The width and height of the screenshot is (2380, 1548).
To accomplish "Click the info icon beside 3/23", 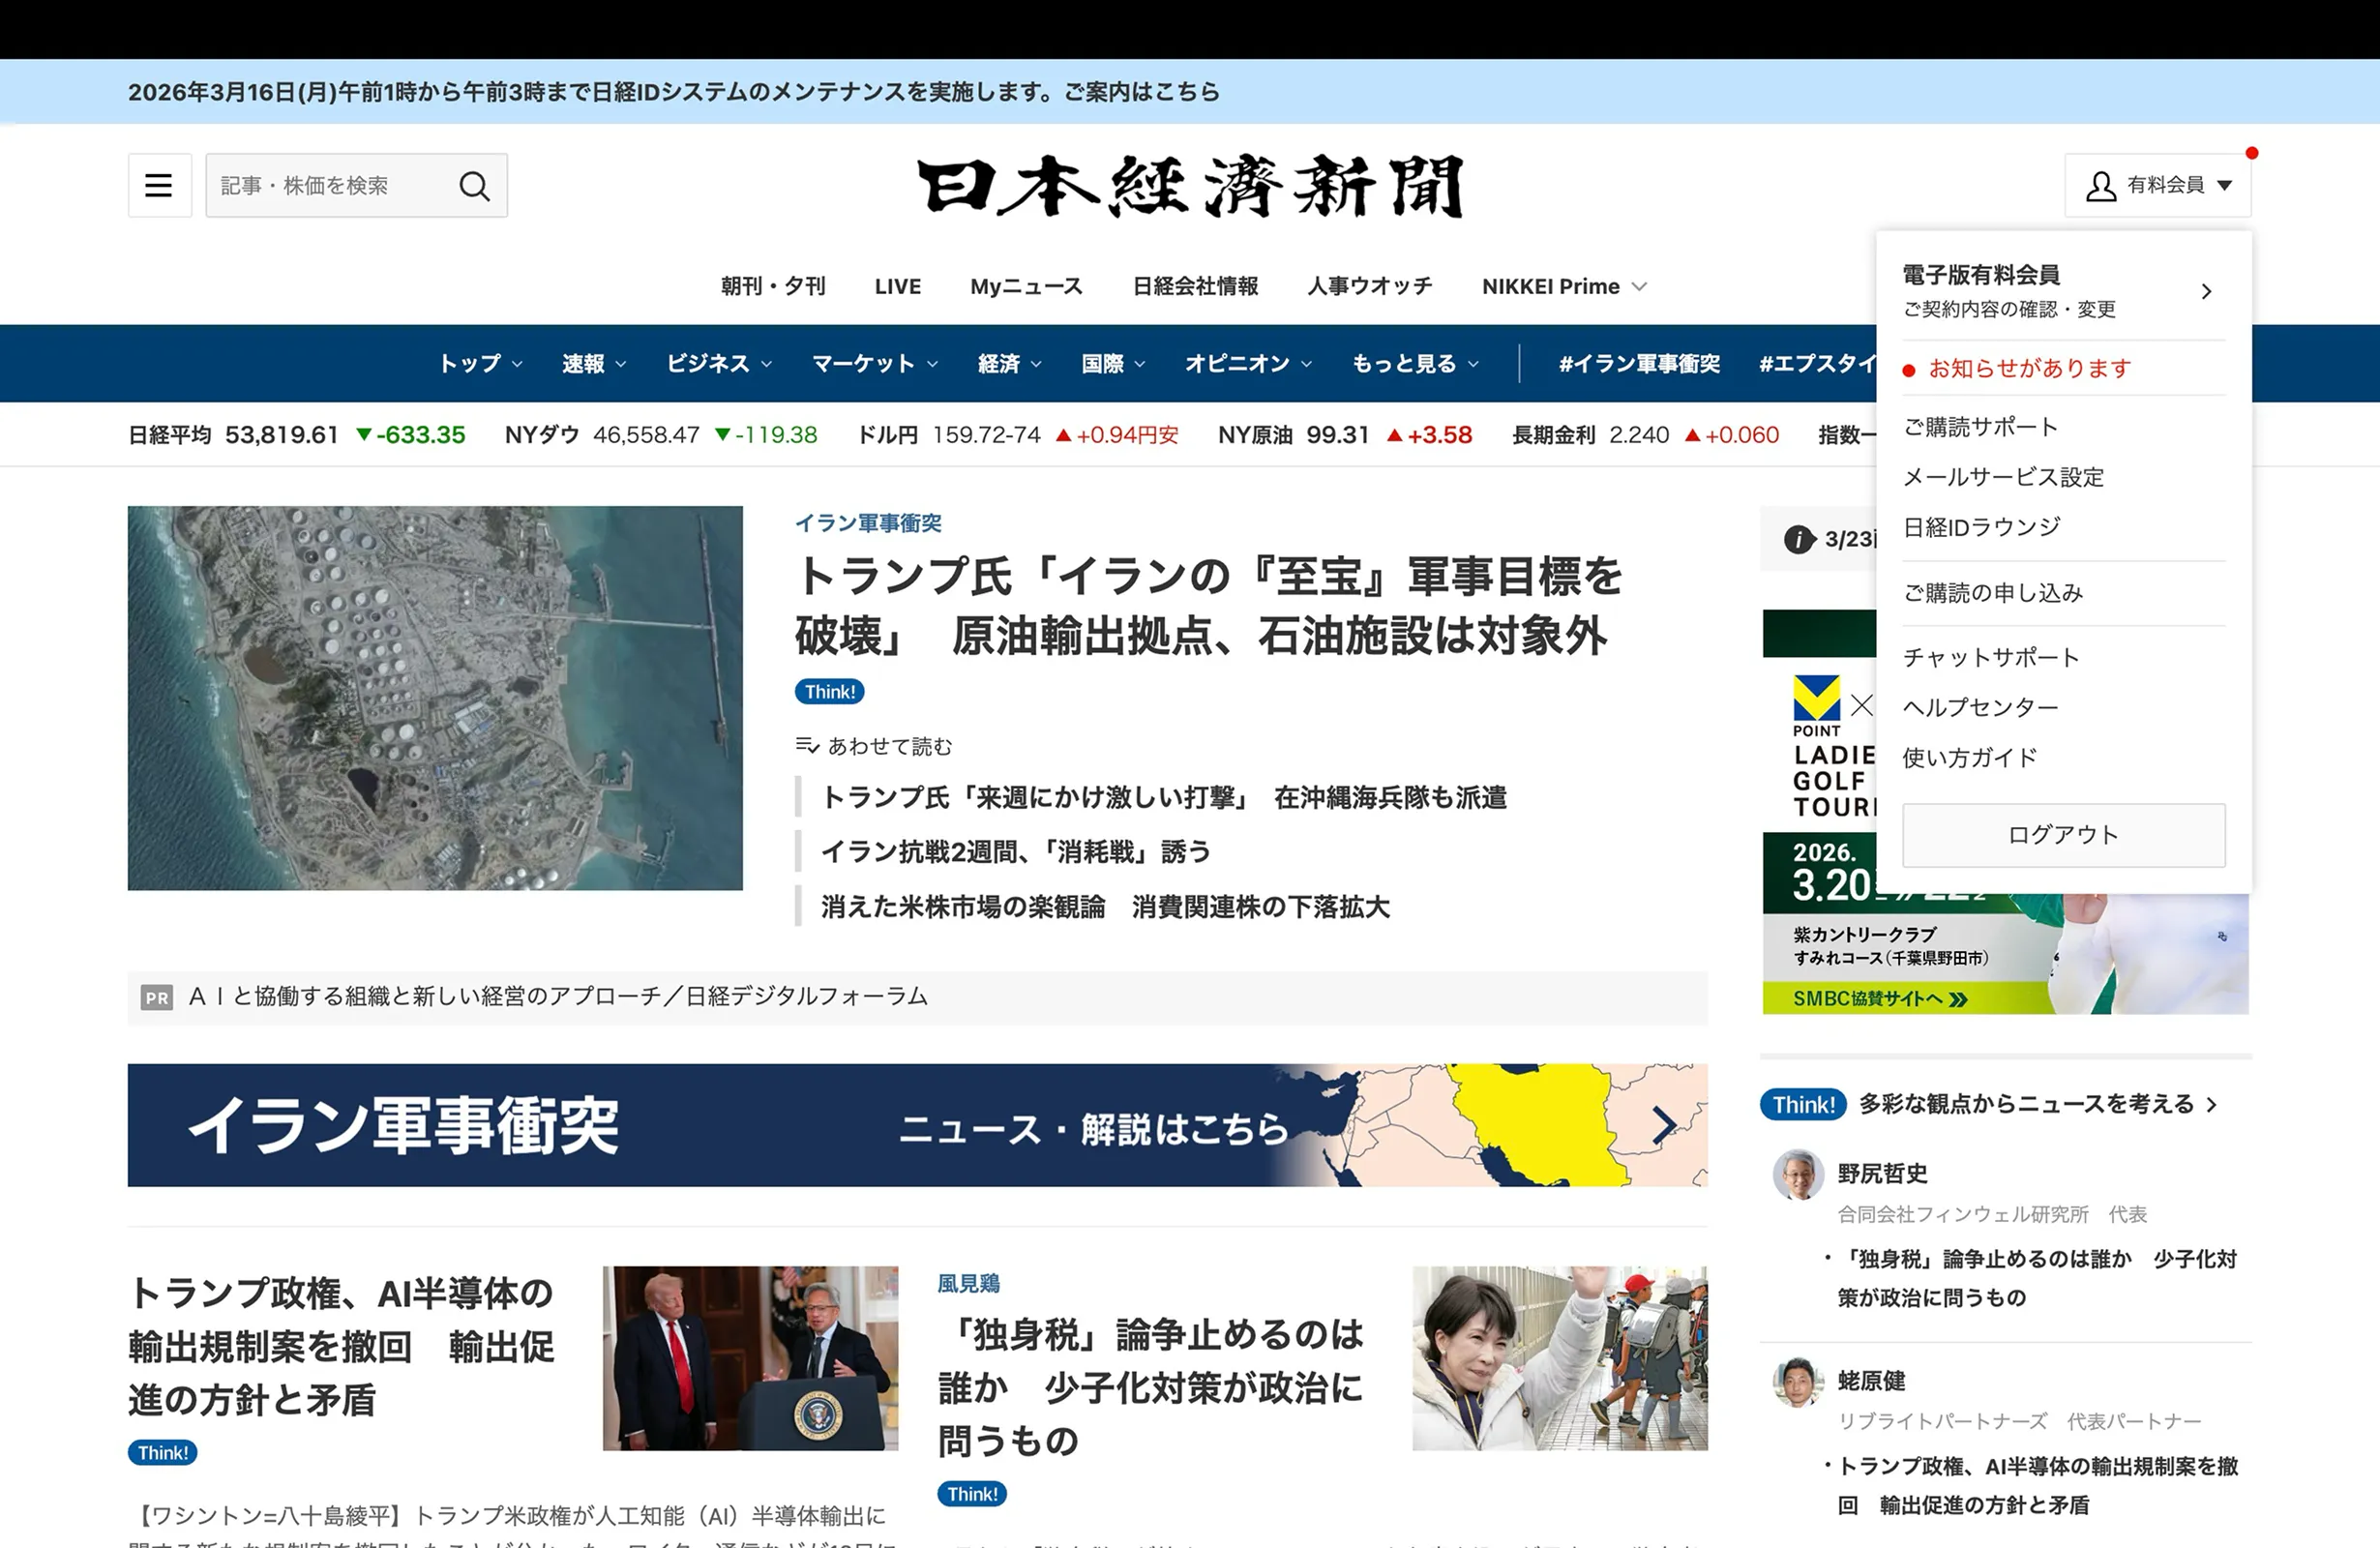I will (1799, 539).
